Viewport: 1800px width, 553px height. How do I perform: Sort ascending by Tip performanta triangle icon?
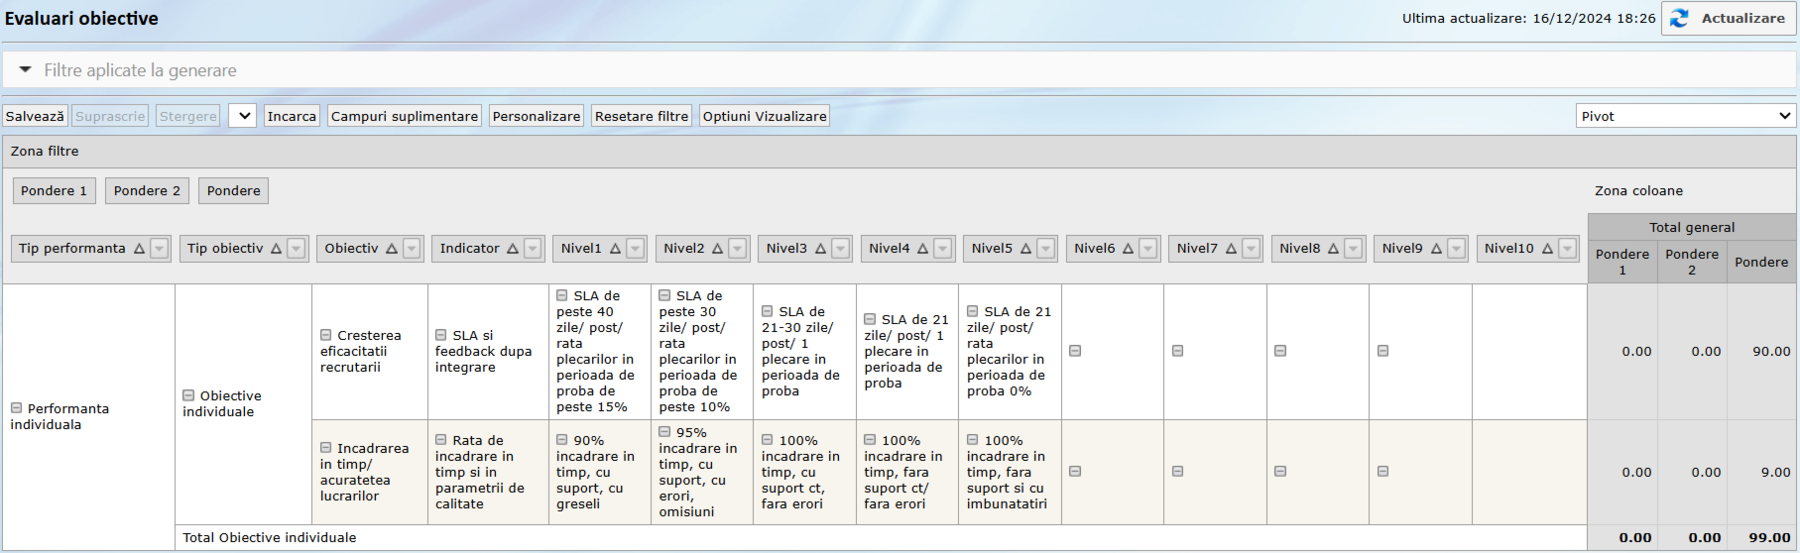point(139,249)
